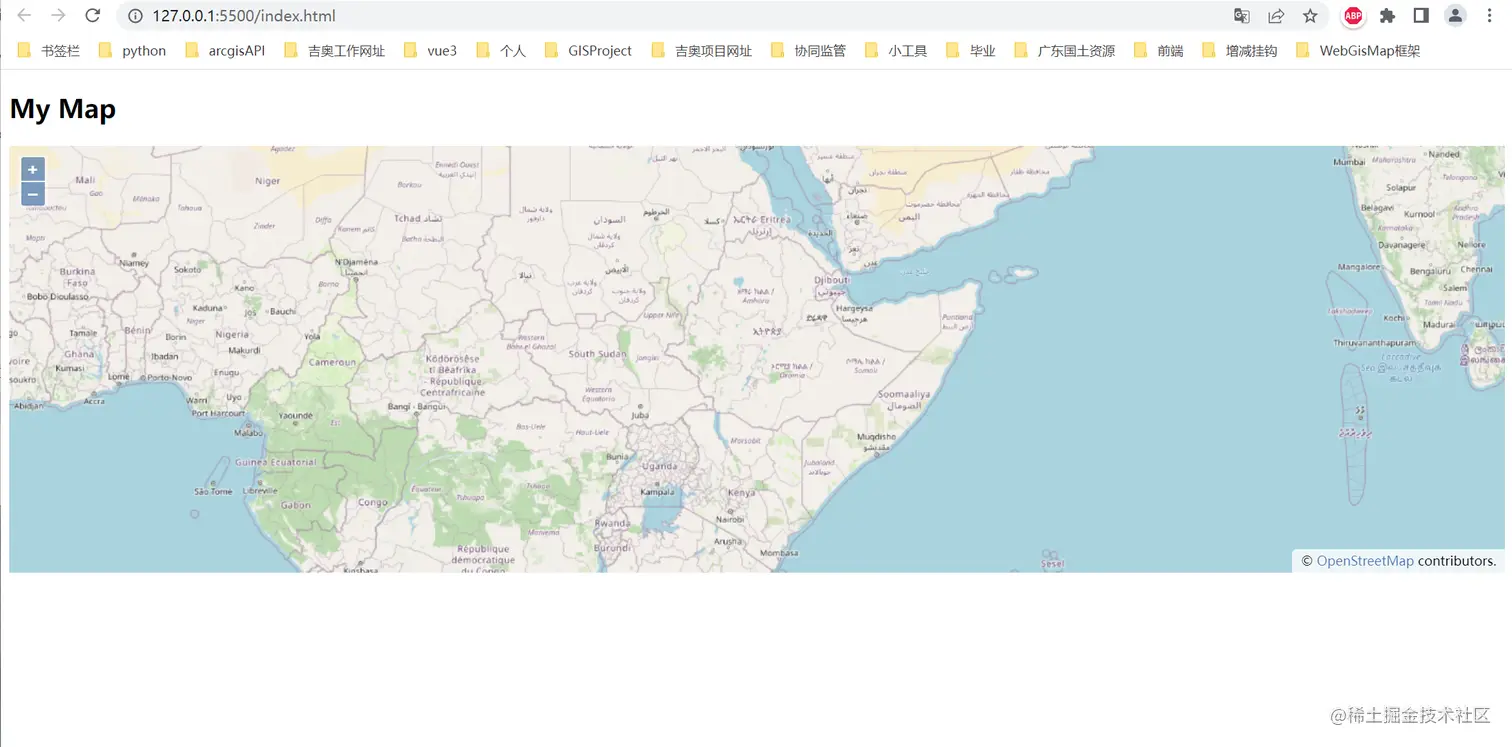Click Kenya label on the map

(741, 493)
